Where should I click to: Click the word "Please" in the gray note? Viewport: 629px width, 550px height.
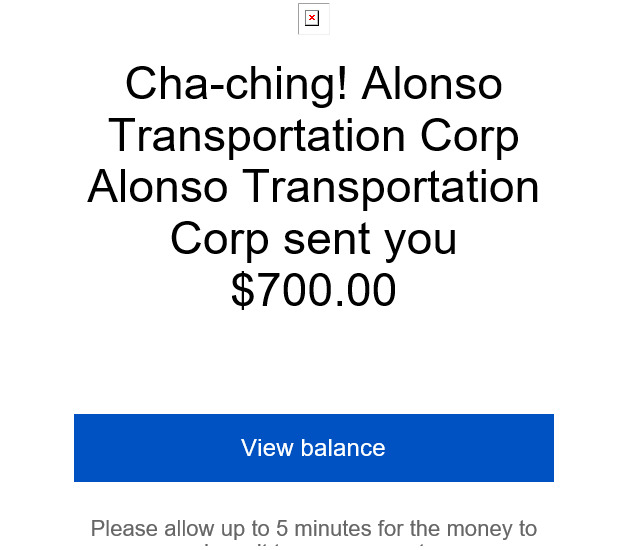(x=125, y=528)
